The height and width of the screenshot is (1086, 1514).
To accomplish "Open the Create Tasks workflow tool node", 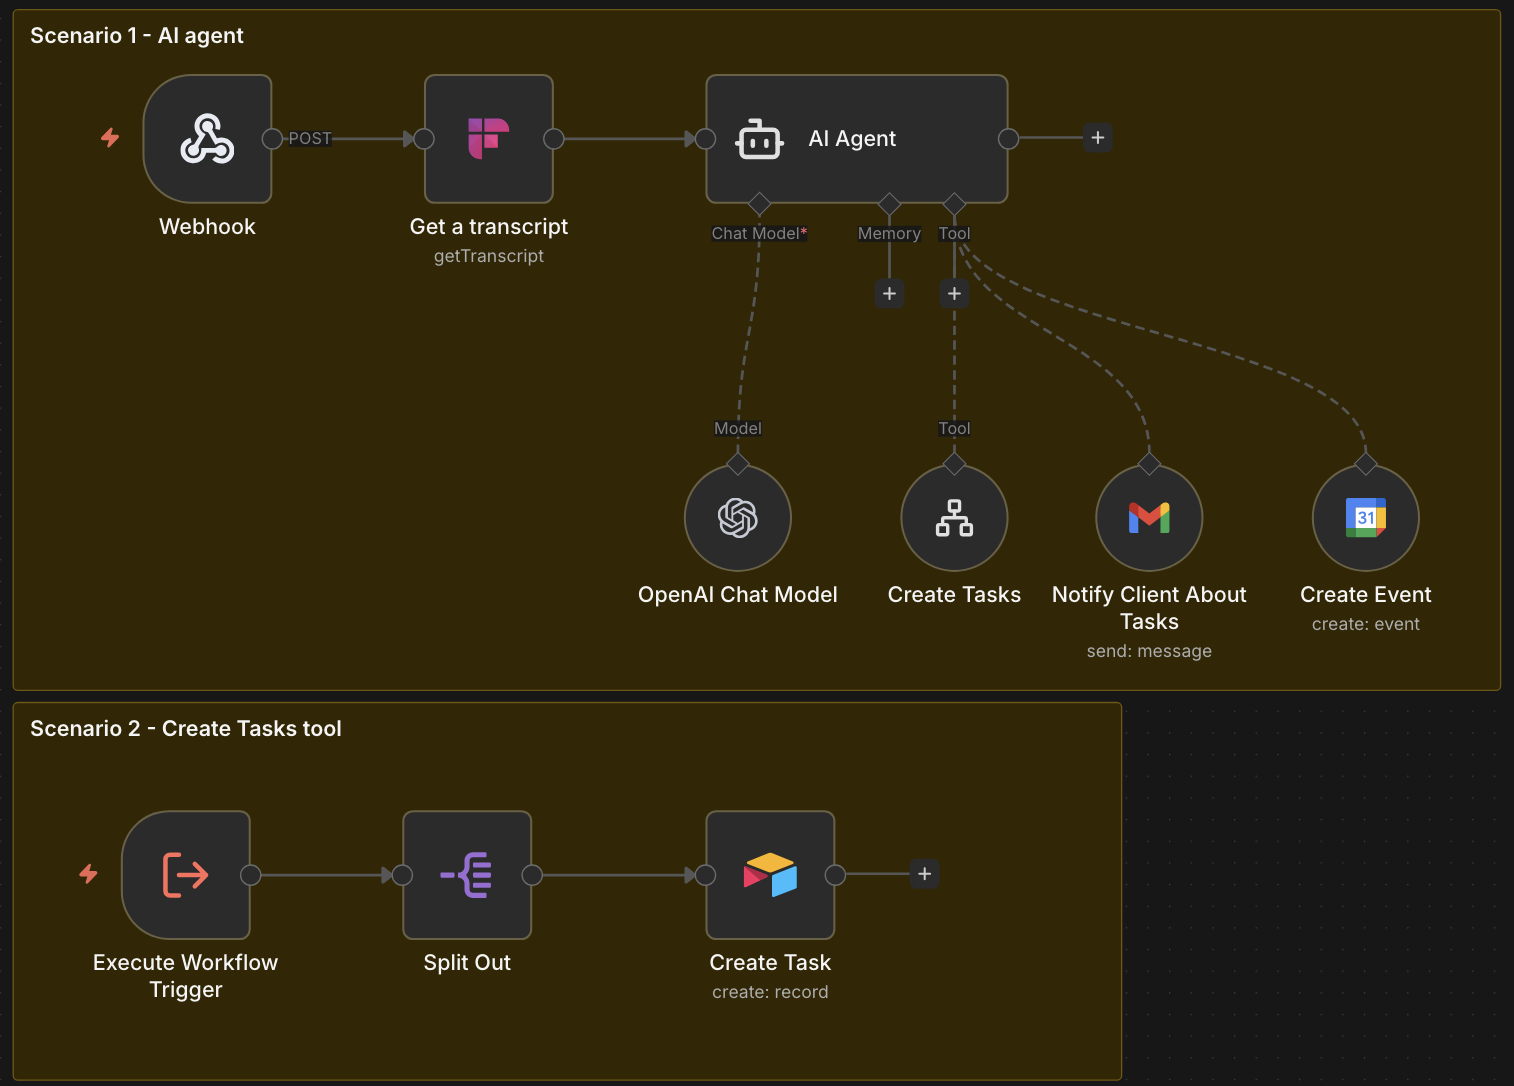I will tap(954, 518).
